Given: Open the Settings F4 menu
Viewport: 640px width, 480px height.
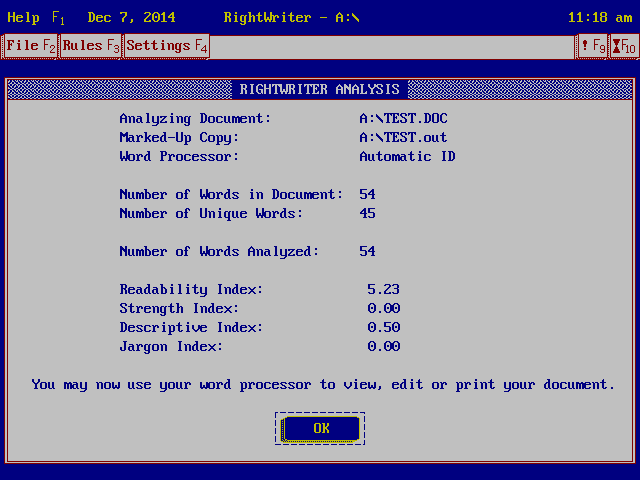Looking at the screenshot, I should coord(167,46).
